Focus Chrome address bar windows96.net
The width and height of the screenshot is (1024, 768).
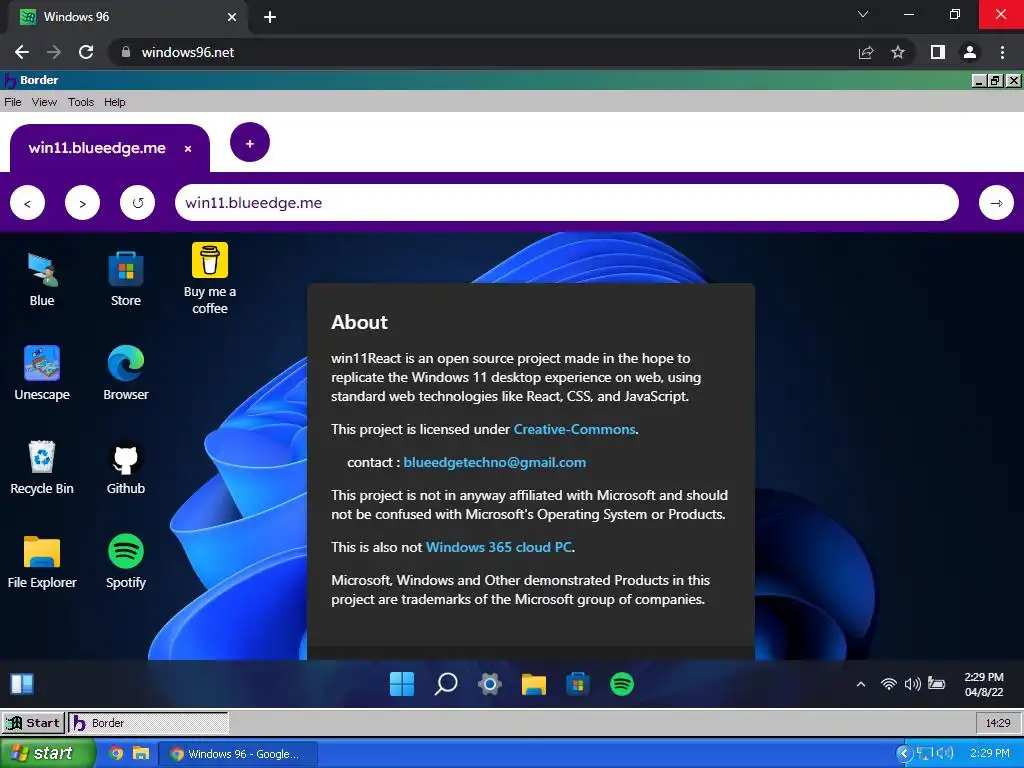click(x=483, y=52)
